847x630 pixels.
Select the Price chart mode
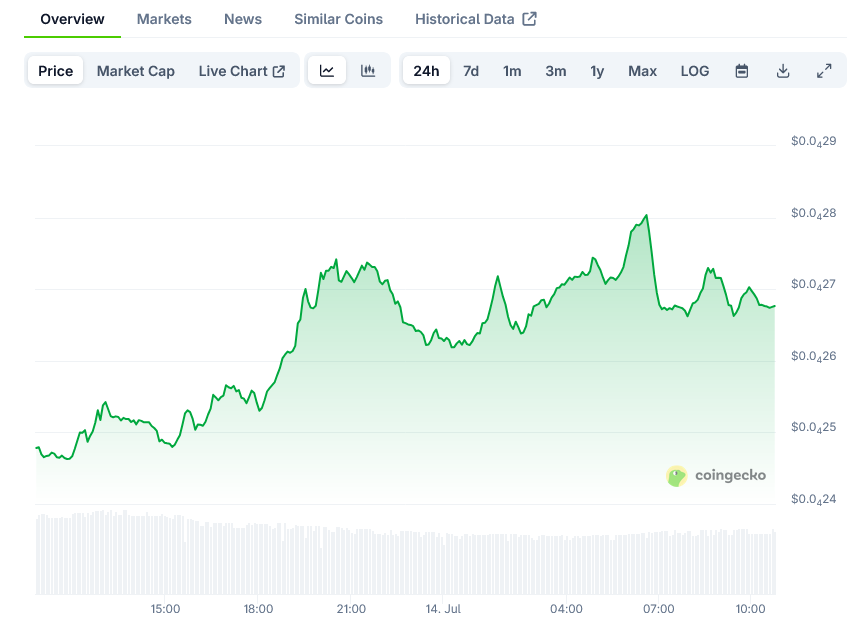click(x=56, y=71)
